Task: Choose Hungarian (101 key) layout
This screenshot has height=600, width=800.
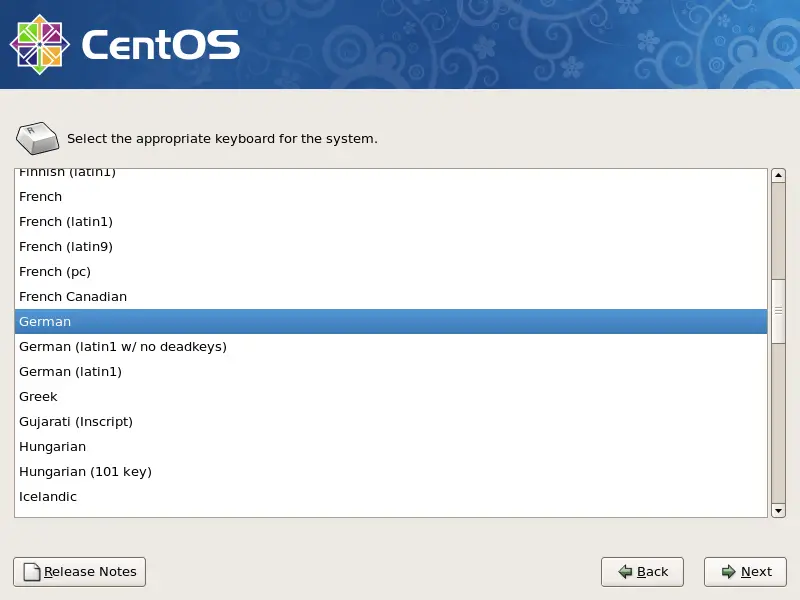Action: click(391, 471)
